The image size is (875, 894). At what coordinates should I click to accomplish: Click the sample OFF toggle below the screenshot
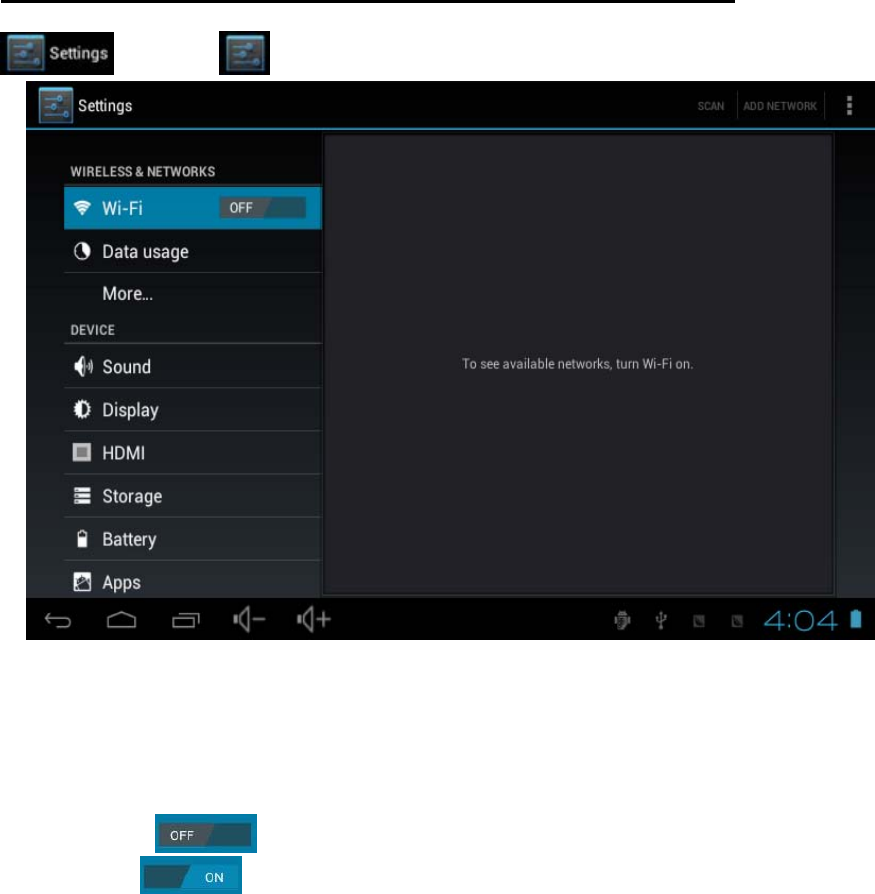point(206,834)
